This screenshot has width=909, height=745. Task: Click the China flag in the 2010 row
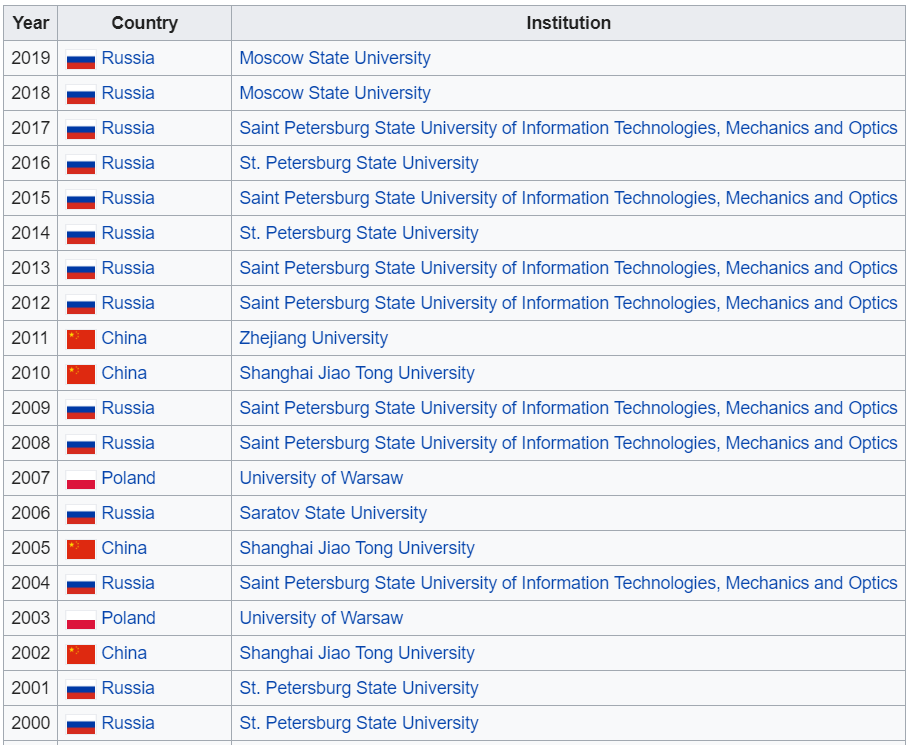tap(81, 374)
